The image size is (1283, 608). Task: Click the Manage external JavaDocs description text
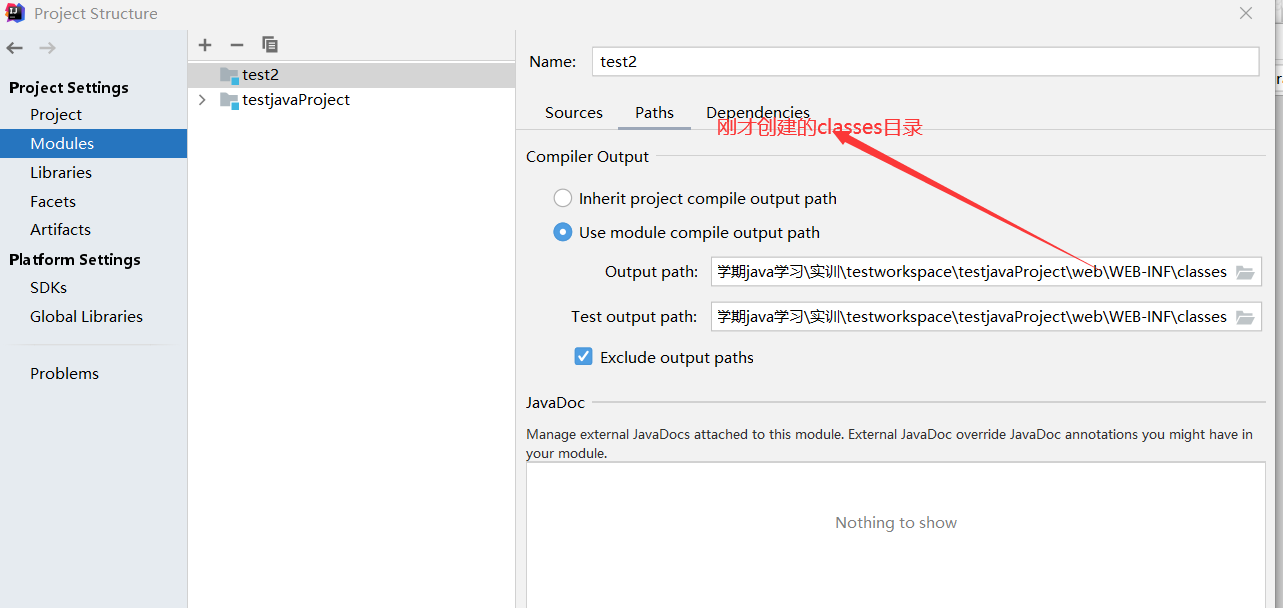click(x=889, y=444)
